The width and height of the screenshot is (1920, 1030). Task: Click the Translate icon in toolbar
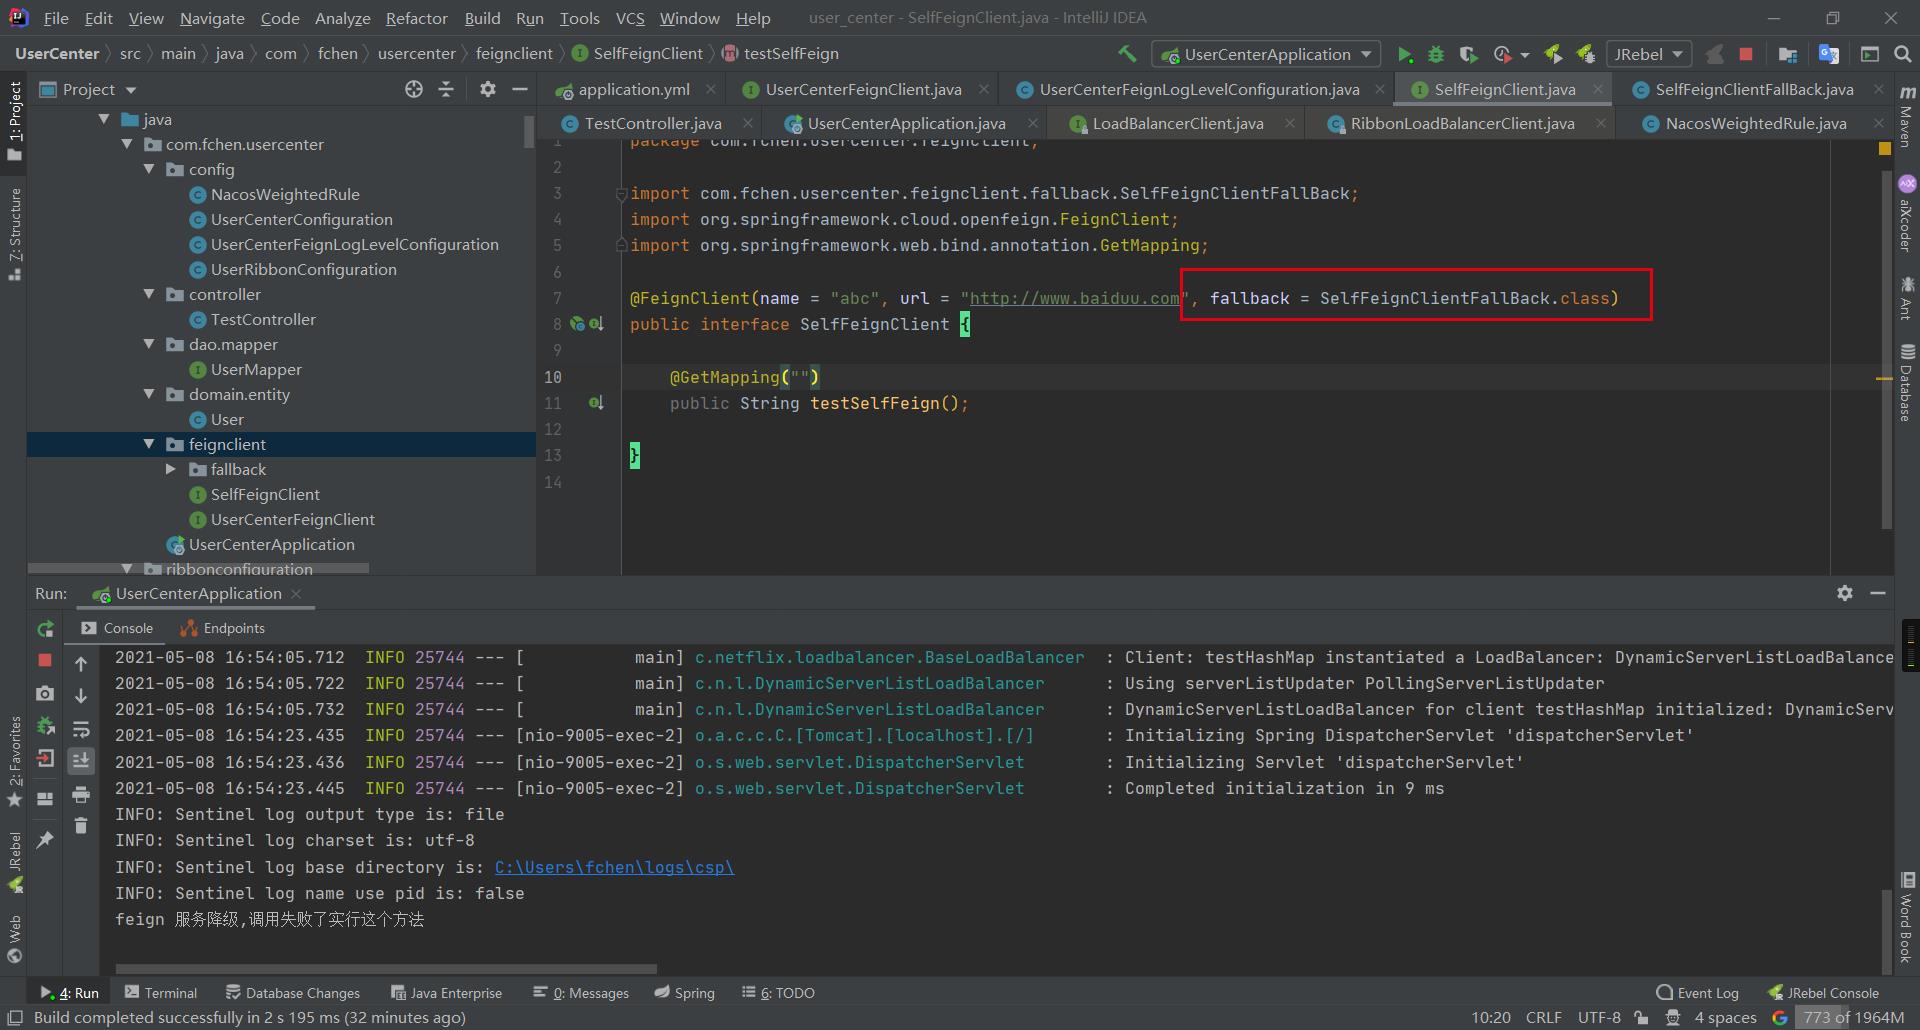pos(1829,54)
